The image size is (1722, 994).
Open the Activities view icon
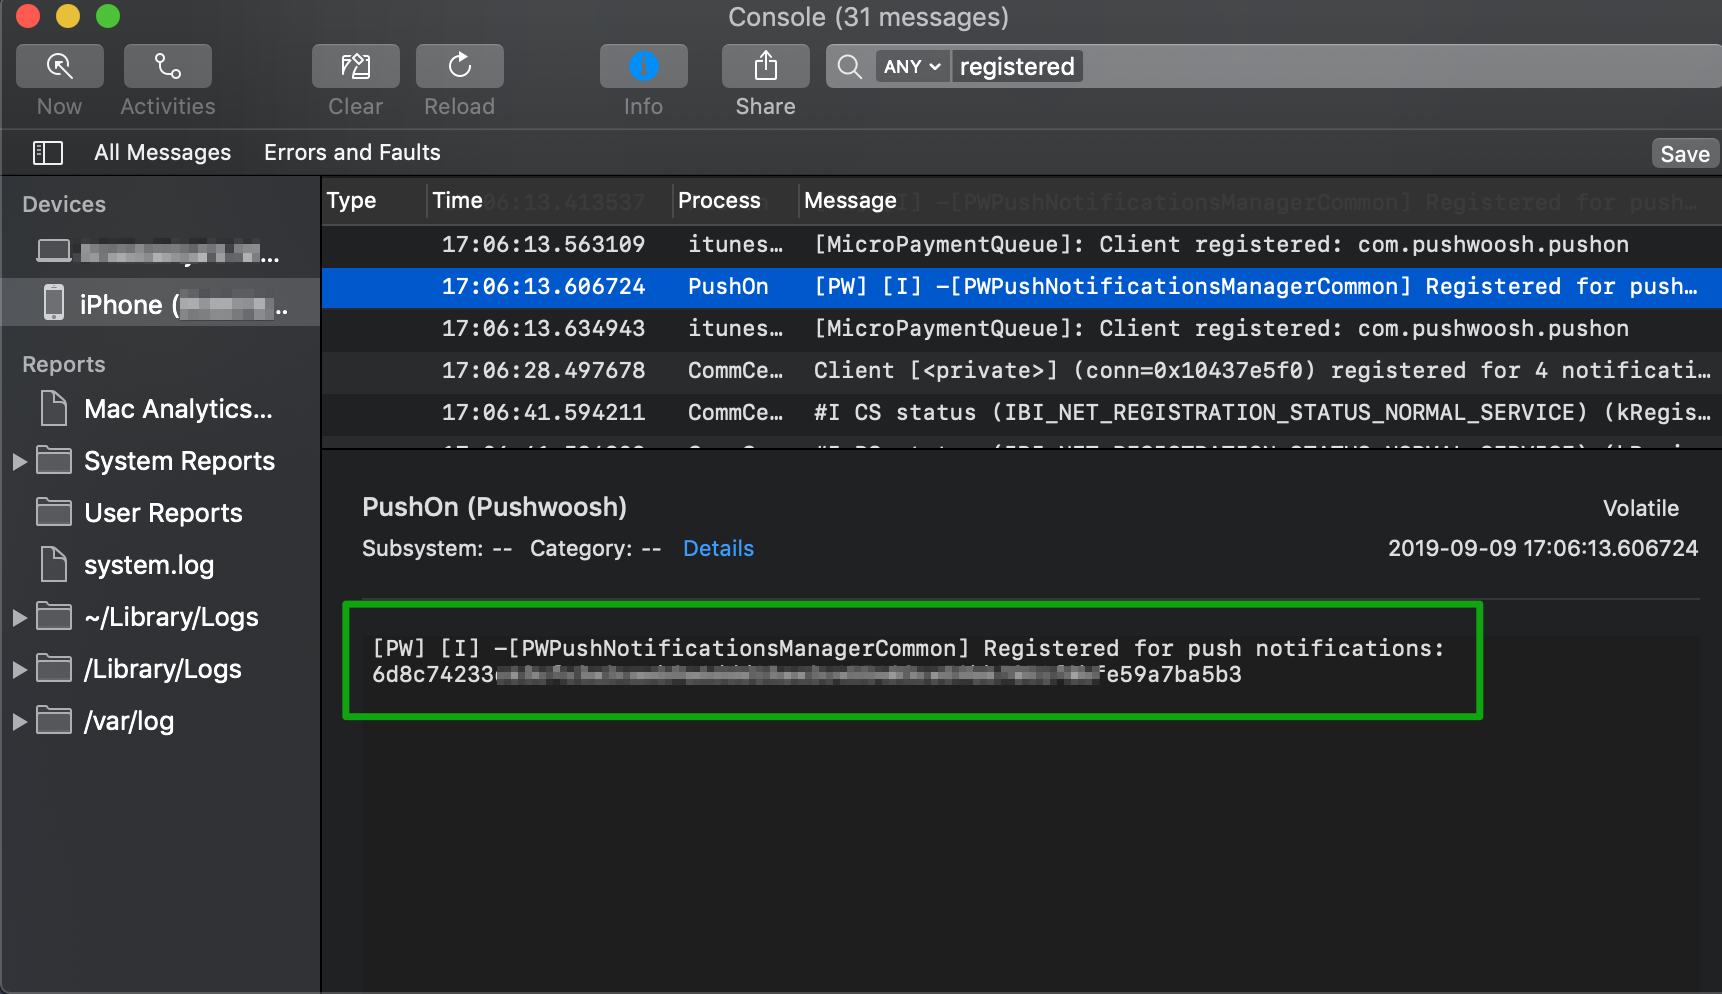coord(167,66)
